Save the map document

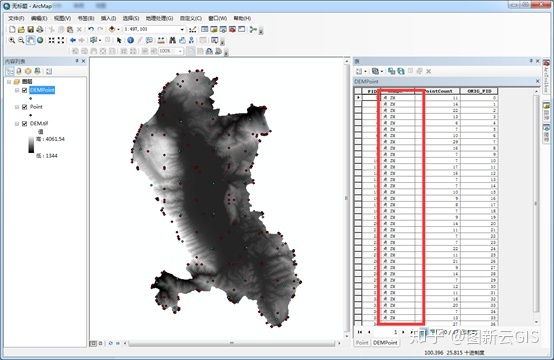(31, 29)
